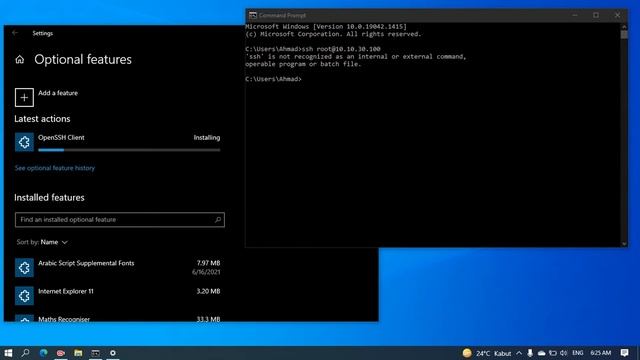The width and height of the screenshot is (640, 360).
Task: Open the volume speaker tray icon
Action: [x=564, y=353]
